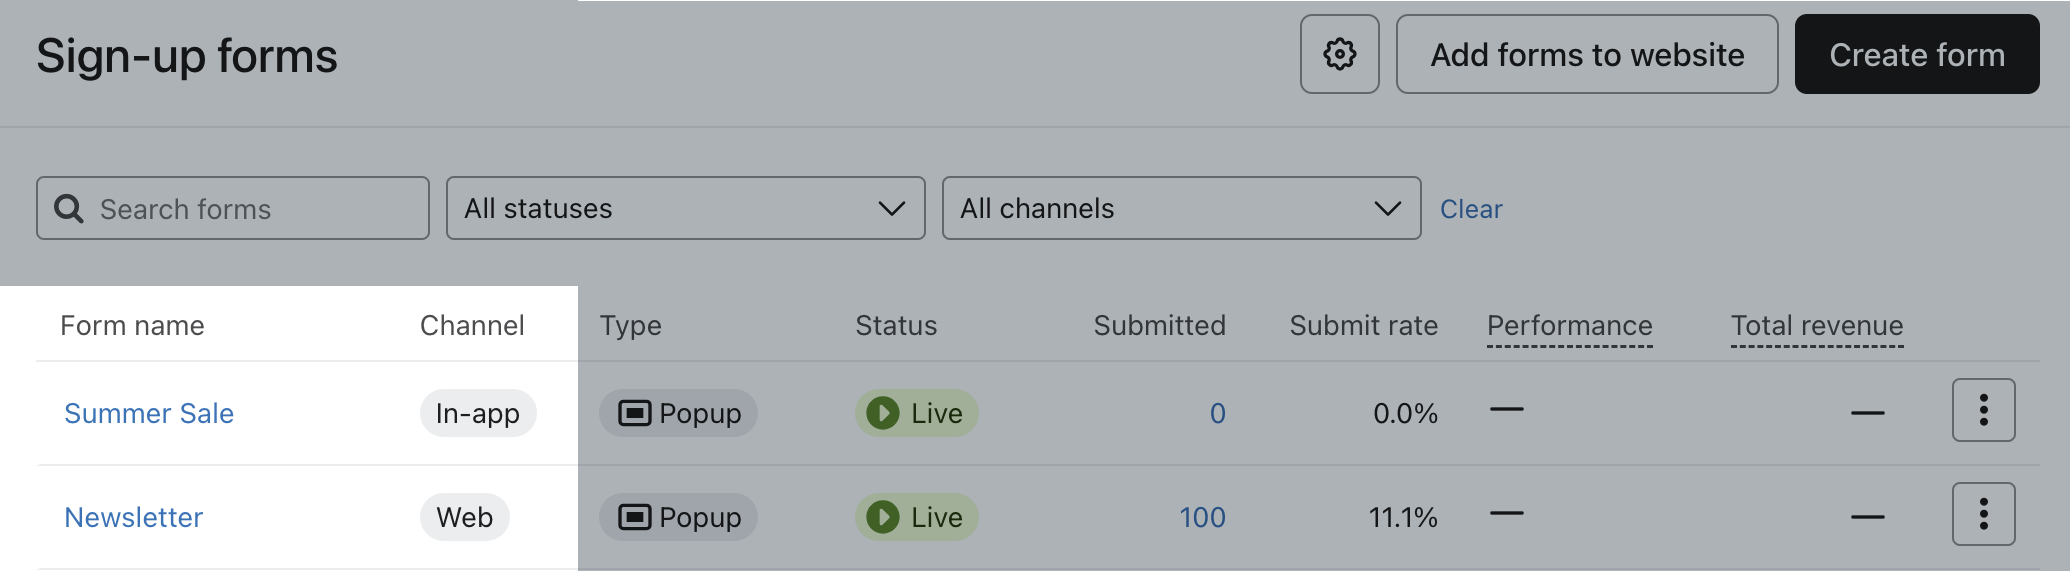Screen dimensions: 2070x572
Task: Open the Newsletter form link
Action: point(134,517)
